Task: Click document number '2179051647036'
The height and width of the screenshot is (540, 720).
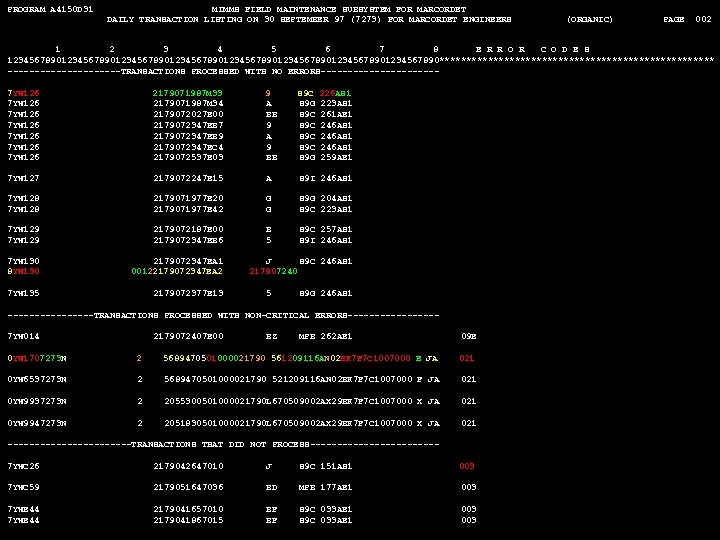Action: click(188, 487)
